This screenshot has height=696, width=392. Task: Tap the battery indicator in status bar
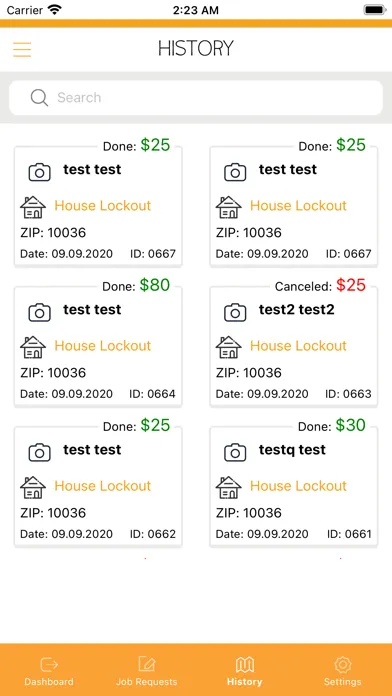pos(374,10)
